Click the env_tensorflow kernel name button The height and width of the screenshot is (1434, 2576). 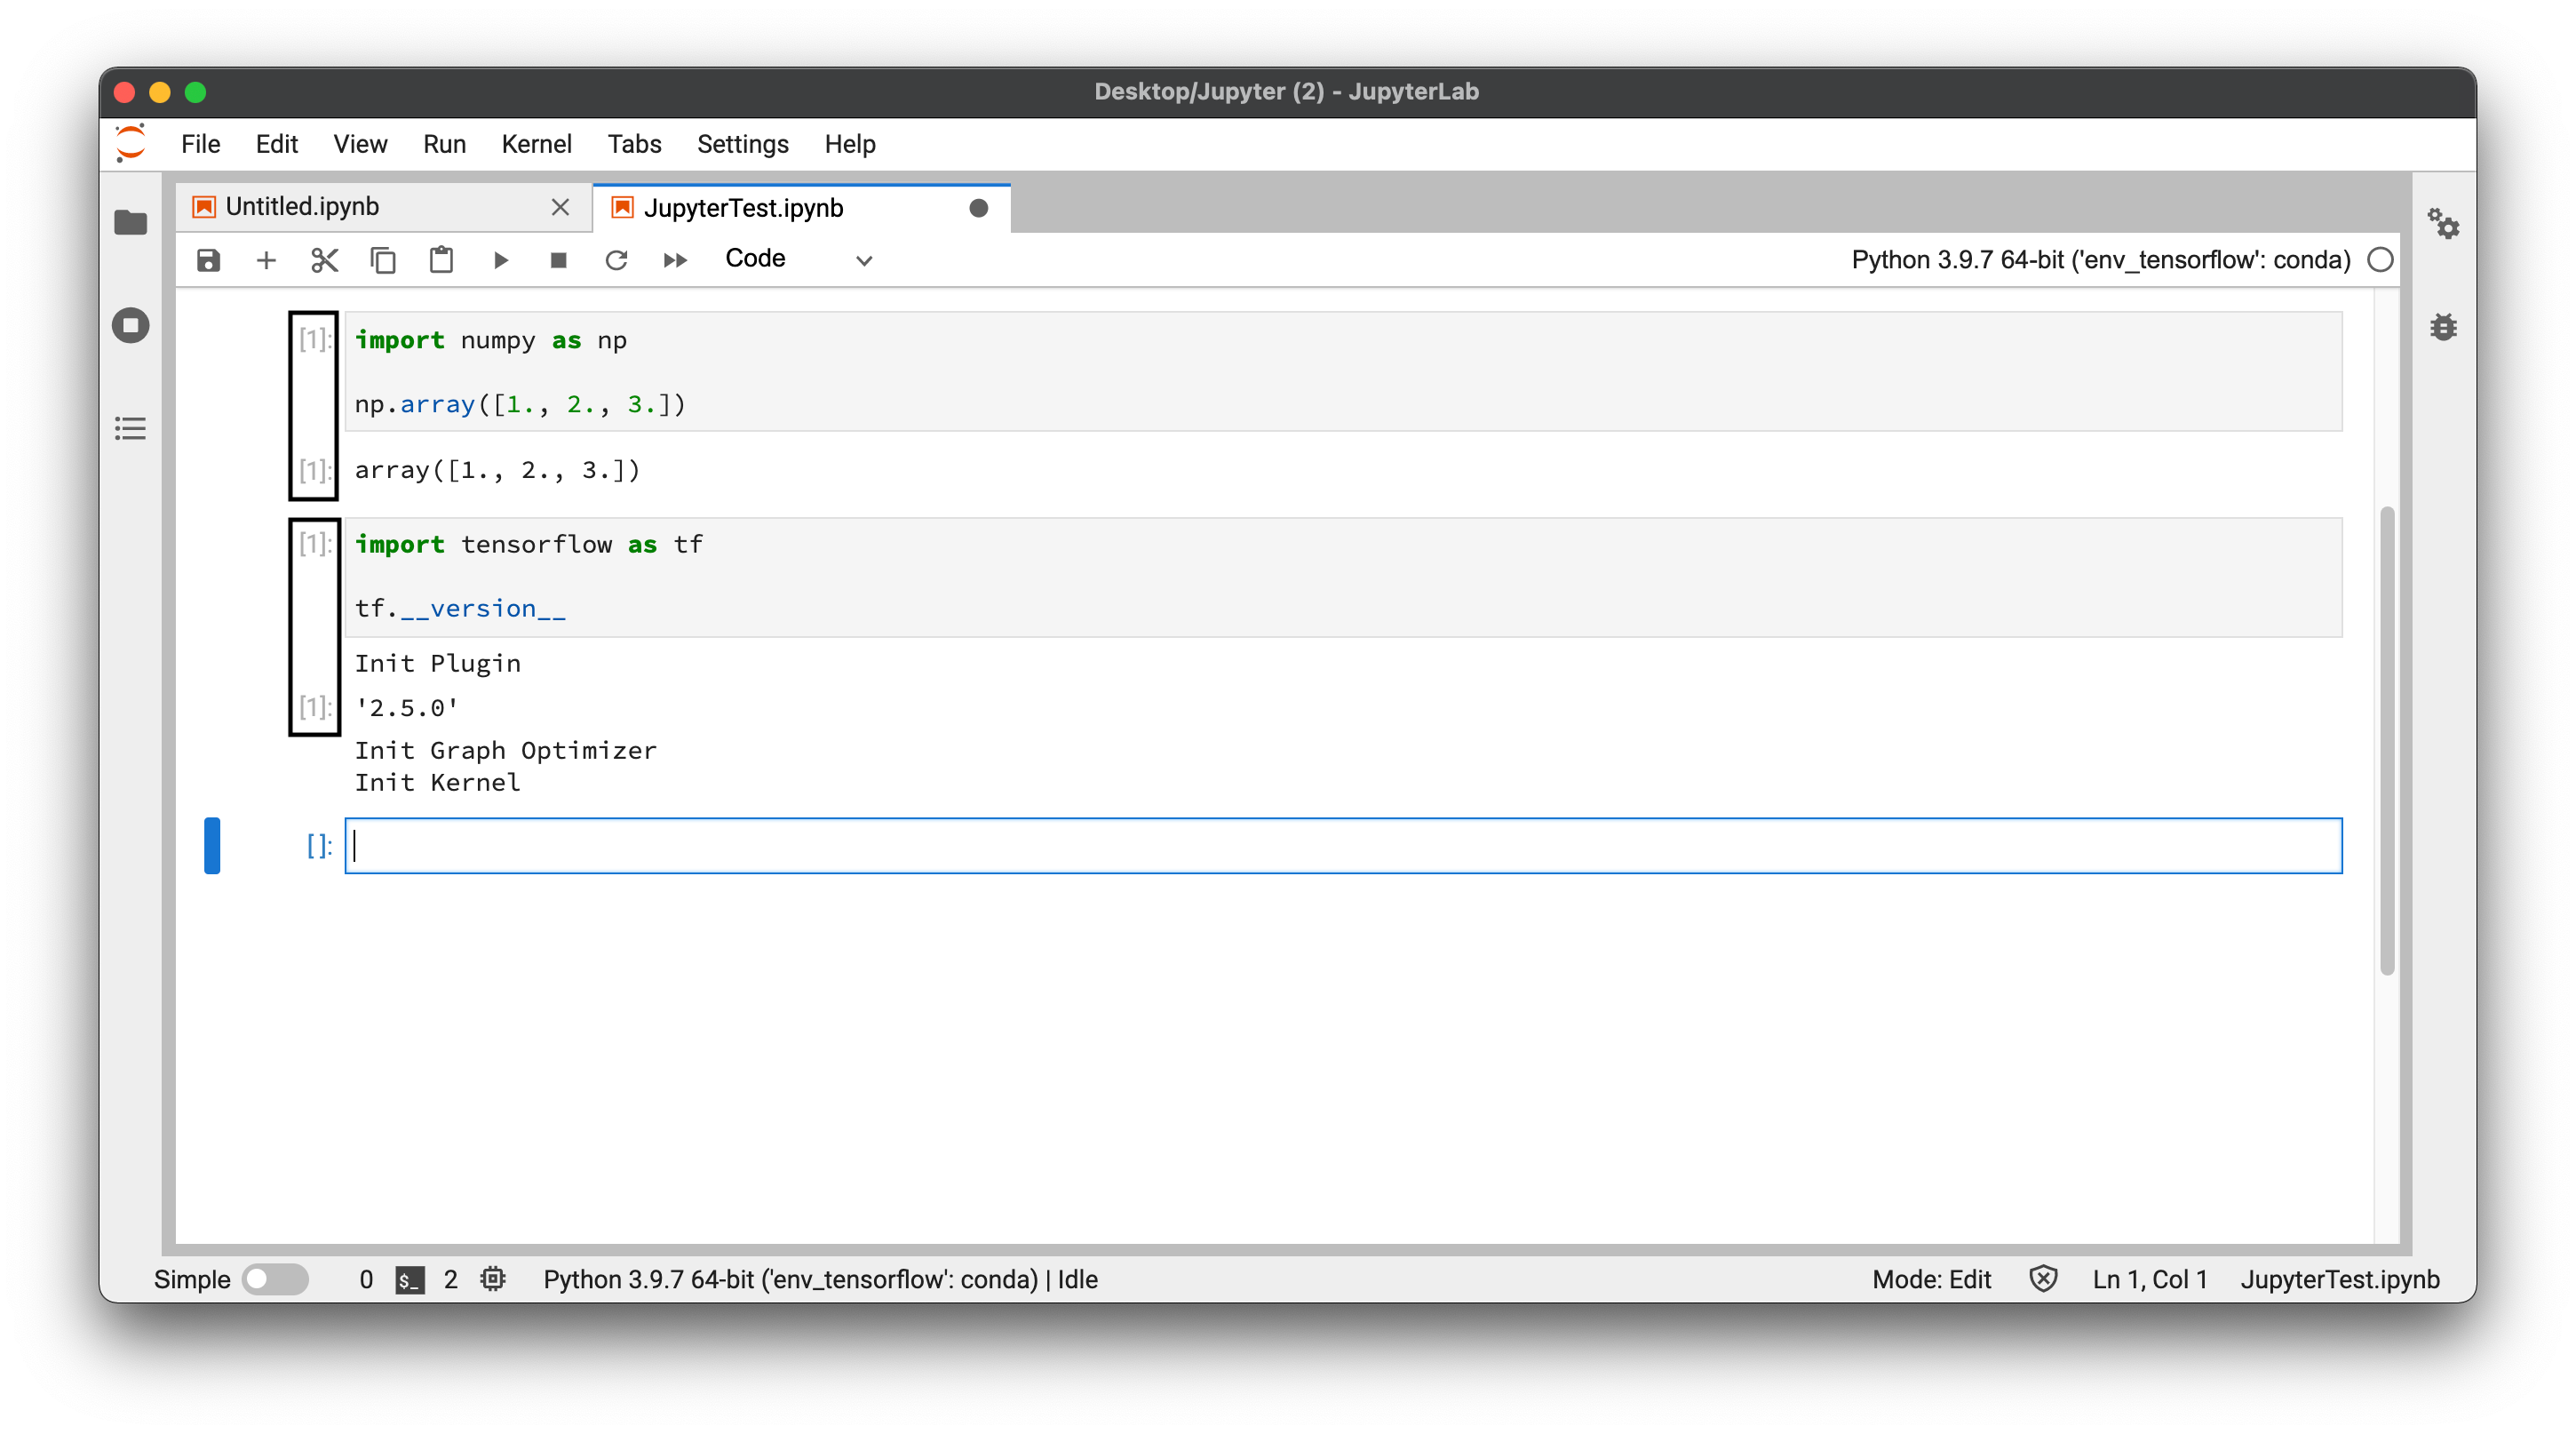[2100, 260]
